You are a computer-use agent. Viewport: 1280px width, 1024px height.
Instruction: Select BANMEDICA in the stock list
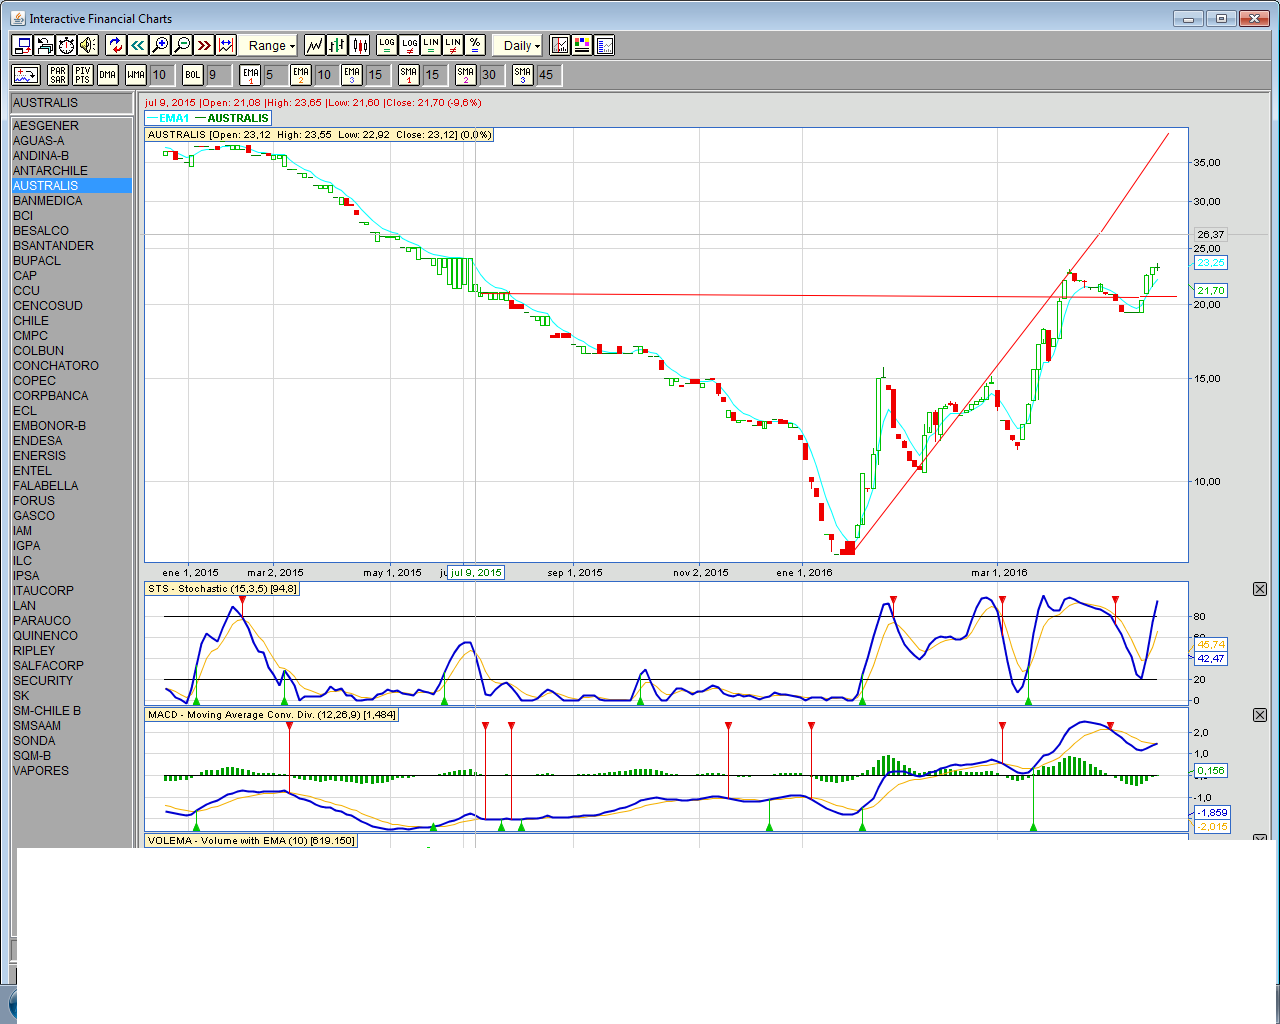pos(48,201)
